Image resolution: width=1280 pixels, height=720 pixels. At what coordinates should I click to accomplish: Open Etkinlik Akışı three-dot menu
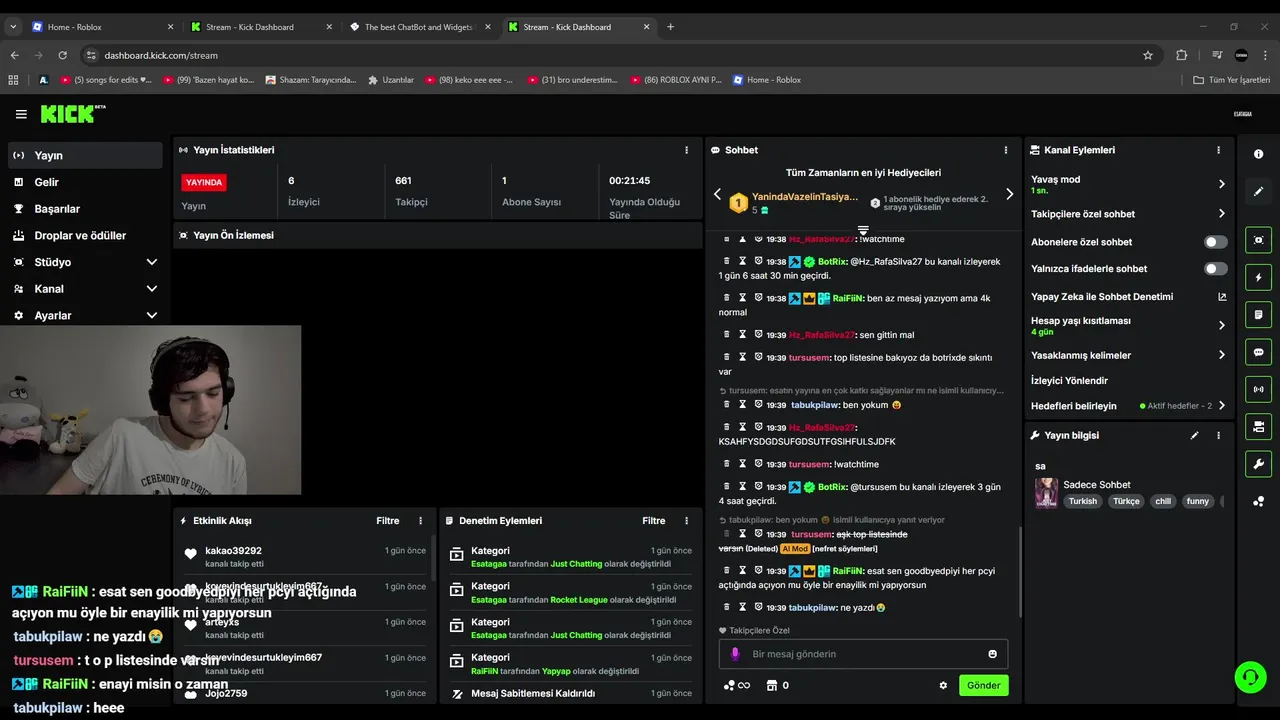[x=420, y=521]
